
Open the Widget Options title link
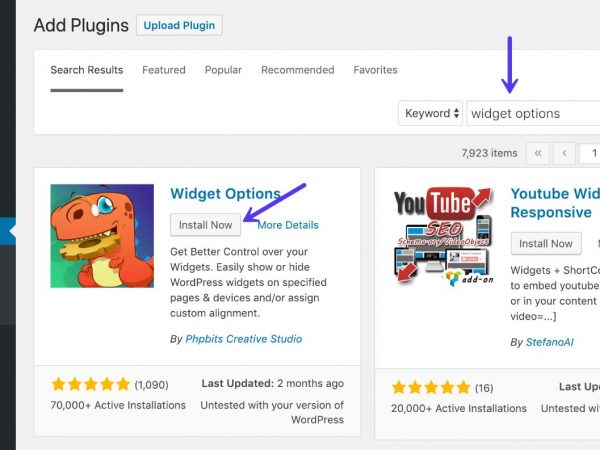coord(226,194)
